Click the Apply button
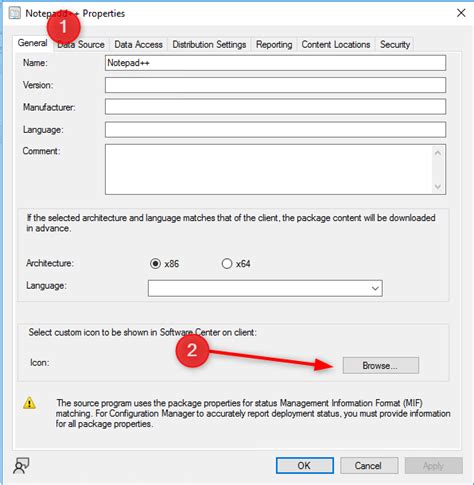The height and width of the screenshot is (485, 474). pos(433,465)
